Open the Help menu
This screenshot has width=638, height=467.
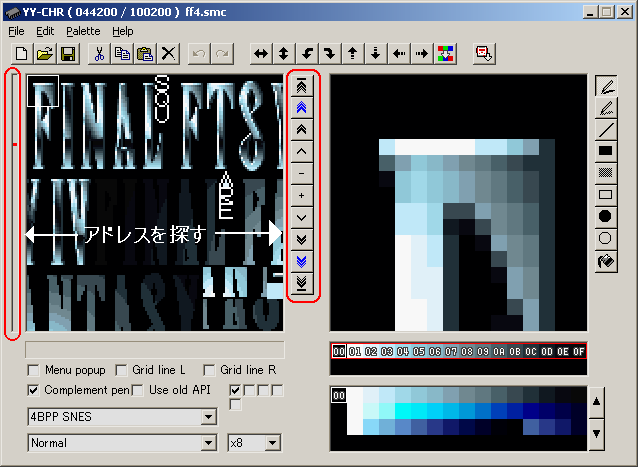(x=122, y=31)
